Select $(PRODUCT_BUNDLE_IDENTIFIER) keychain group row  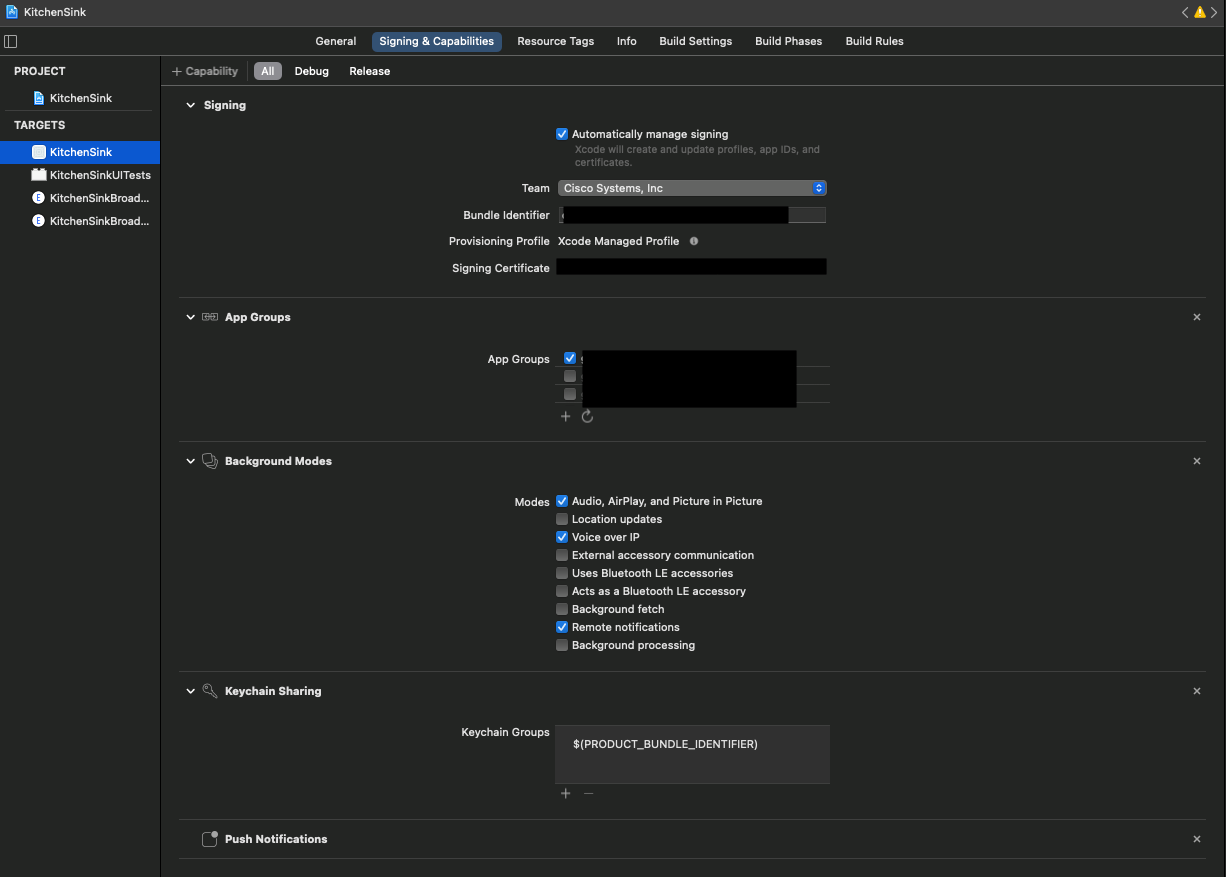(692, 744)
